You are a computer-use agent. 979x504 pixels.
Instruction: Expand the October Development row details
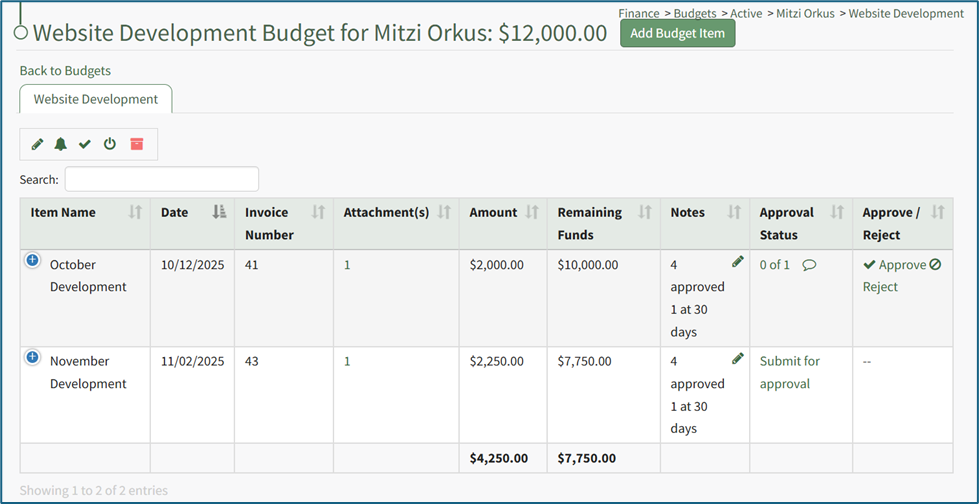[32, 261]
